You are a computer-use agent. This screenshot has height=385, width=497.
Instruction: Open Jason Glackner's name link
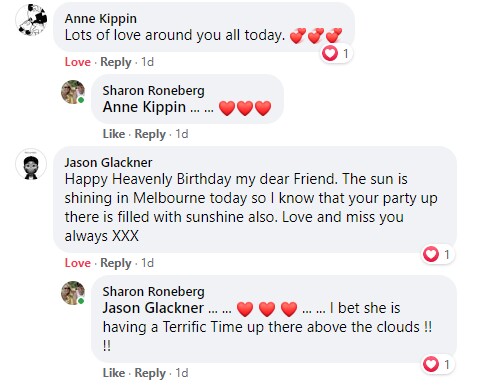click(108, 162)
